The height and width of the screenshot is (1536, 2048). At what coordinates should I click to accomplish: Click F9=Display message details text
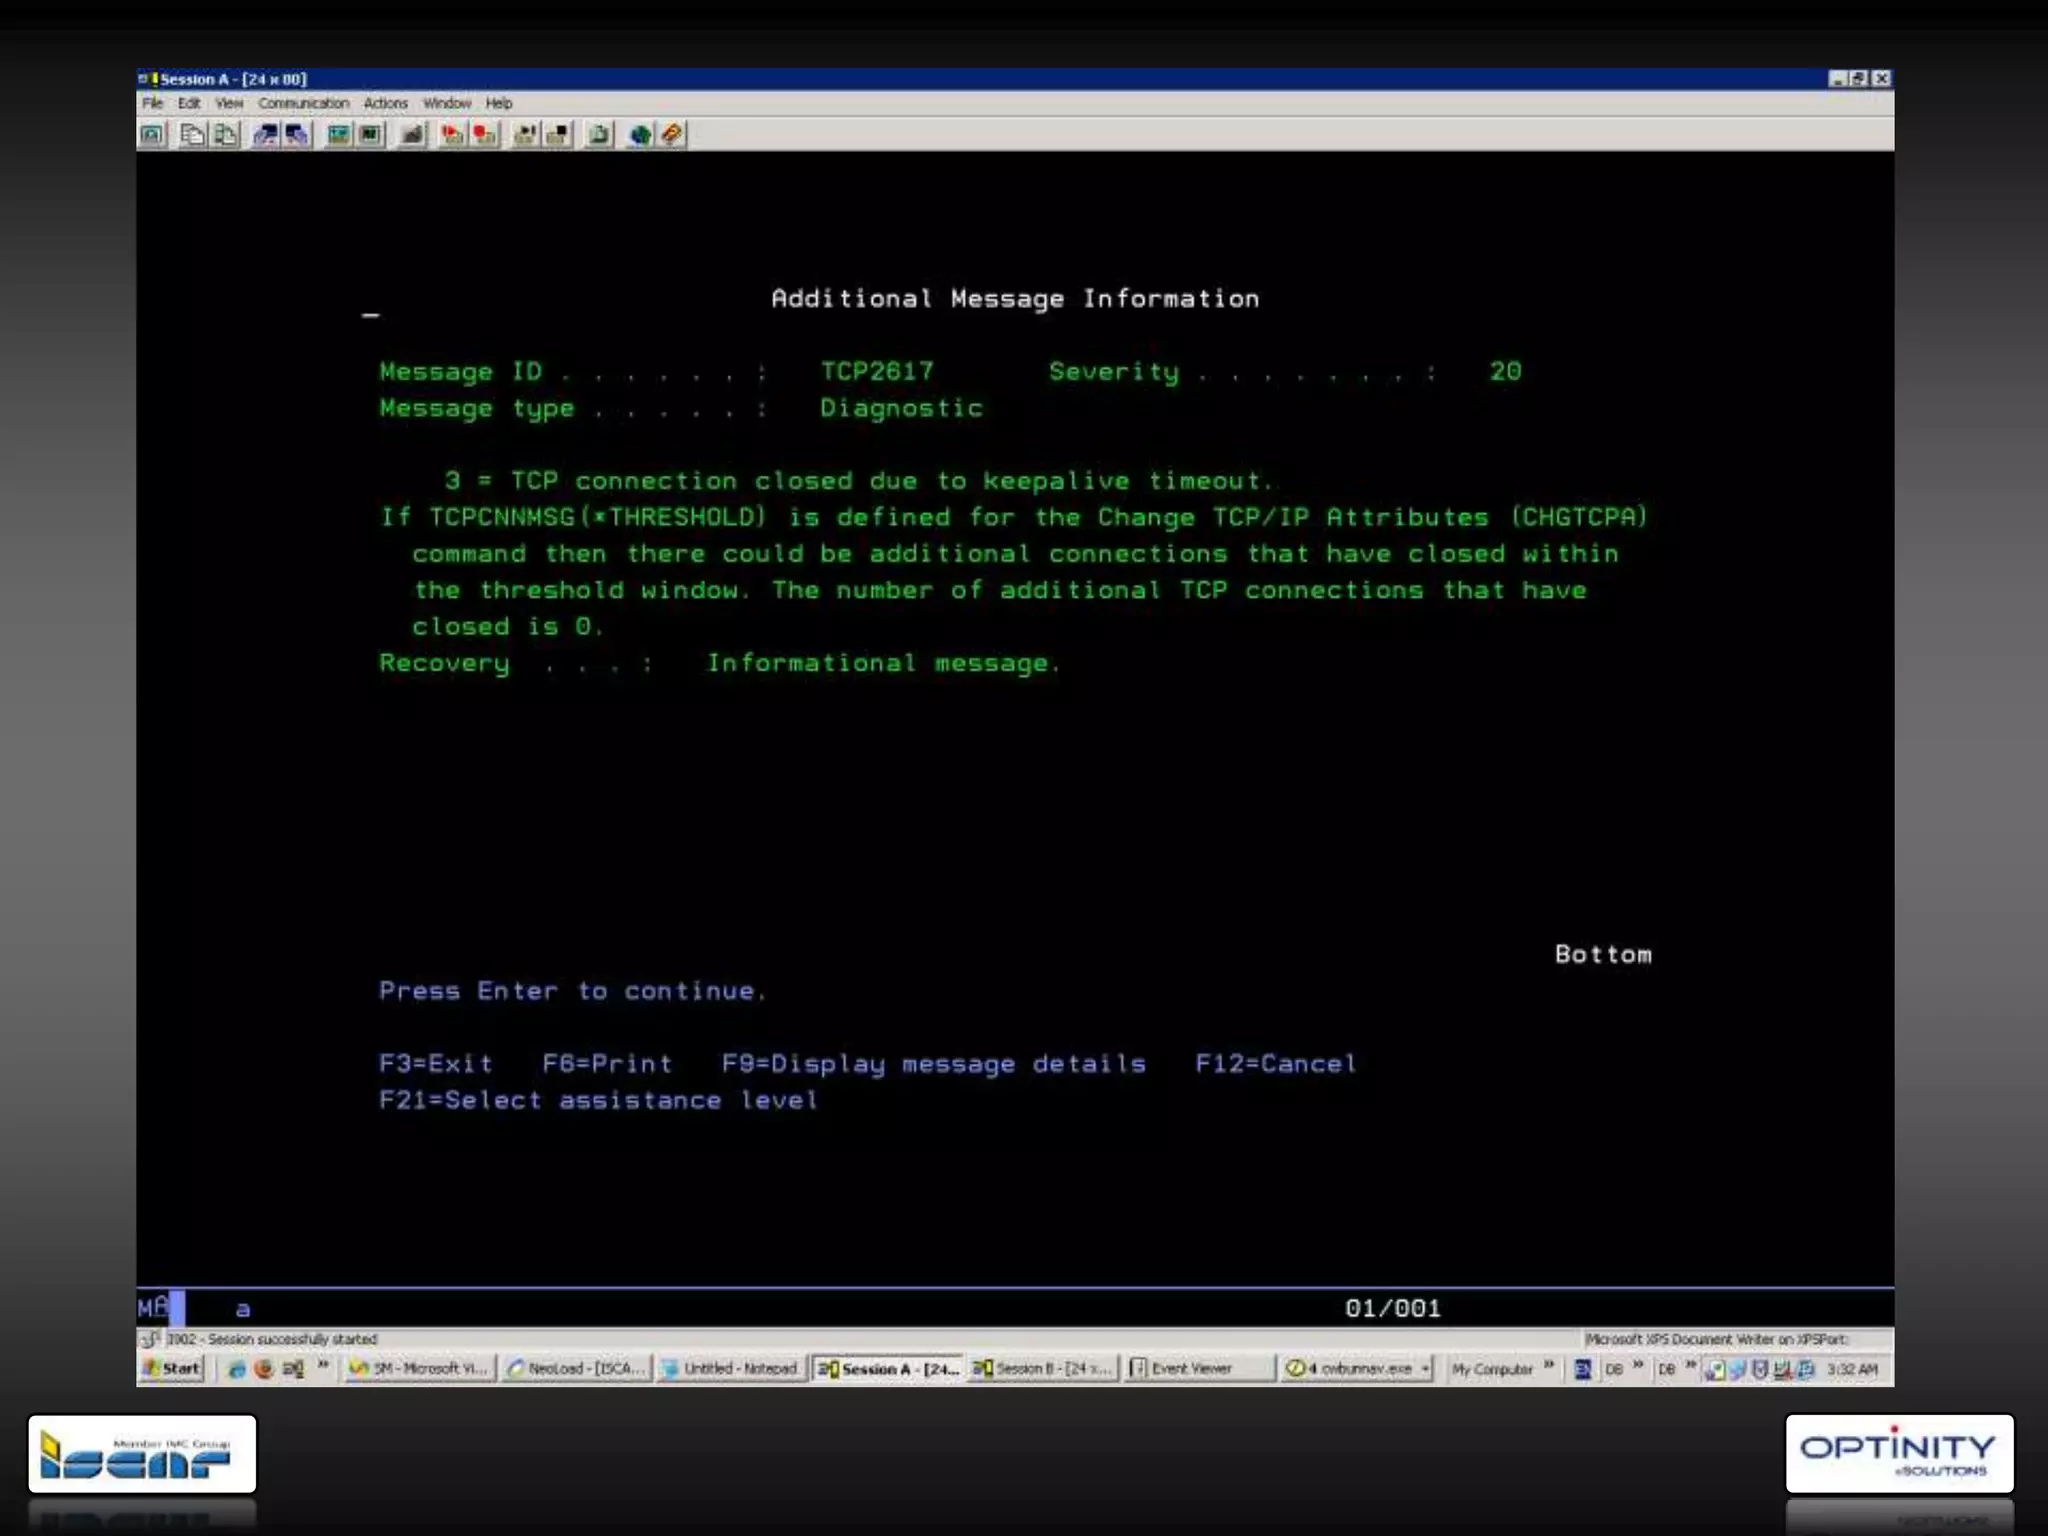pos(933,1064)
